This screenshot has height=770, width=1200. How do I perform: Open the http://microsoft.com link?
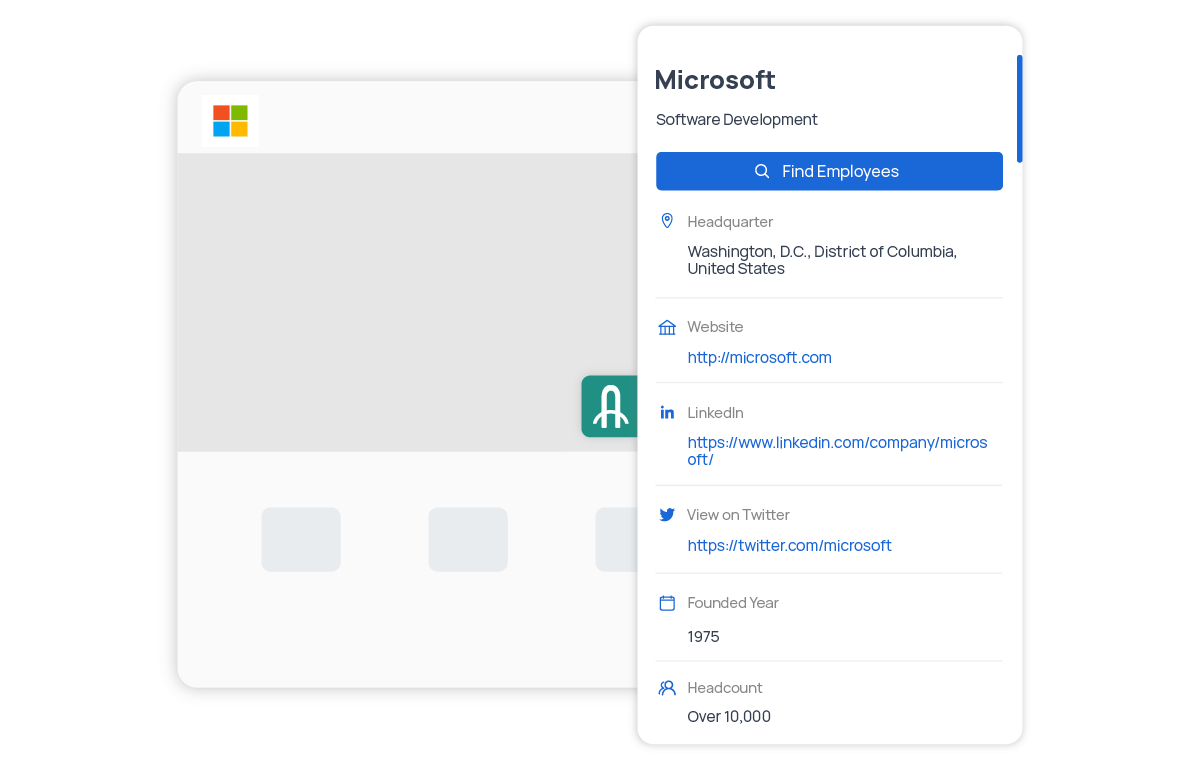pyautogui.click(x=759, y=357)
